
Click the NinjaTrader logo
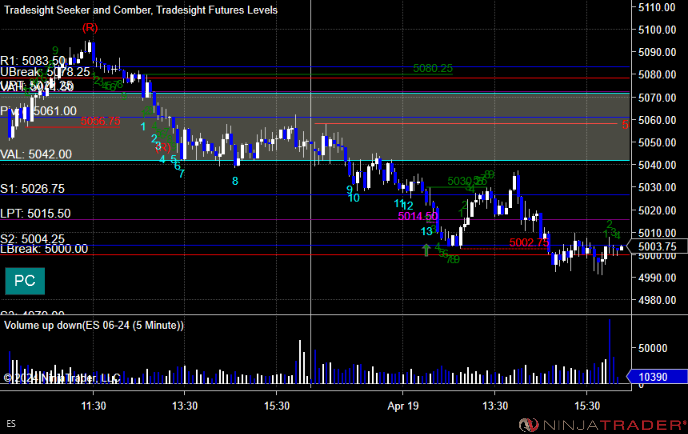pyautogui.click(x=603, y=424)
